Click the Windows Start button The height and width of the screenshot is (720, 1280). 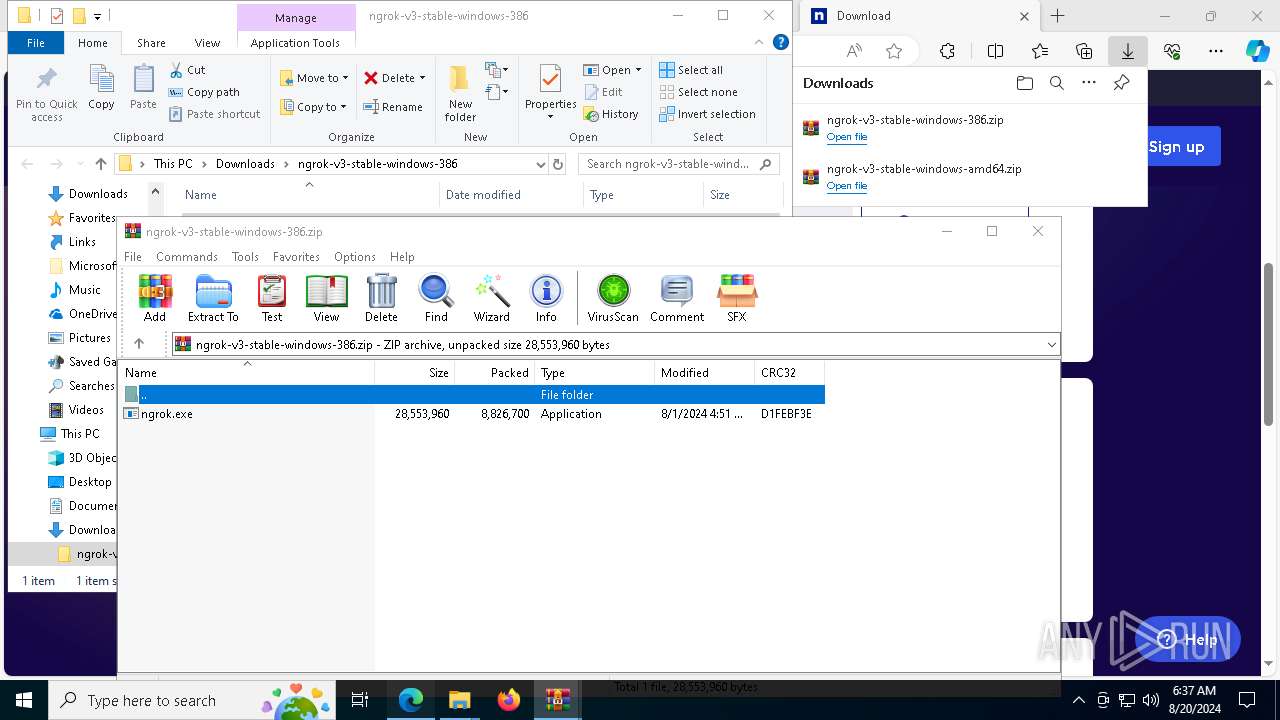click(24, 700)
